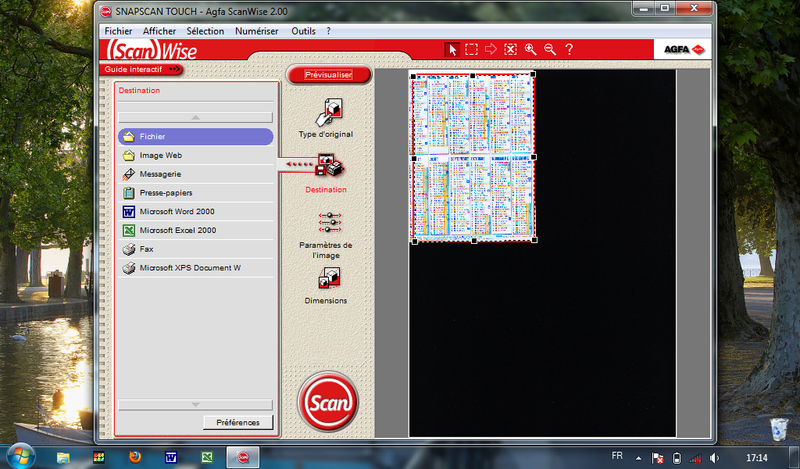The image size is (800, 469).
Task: Select Image Web destination
Action: [x=195, y=155]
